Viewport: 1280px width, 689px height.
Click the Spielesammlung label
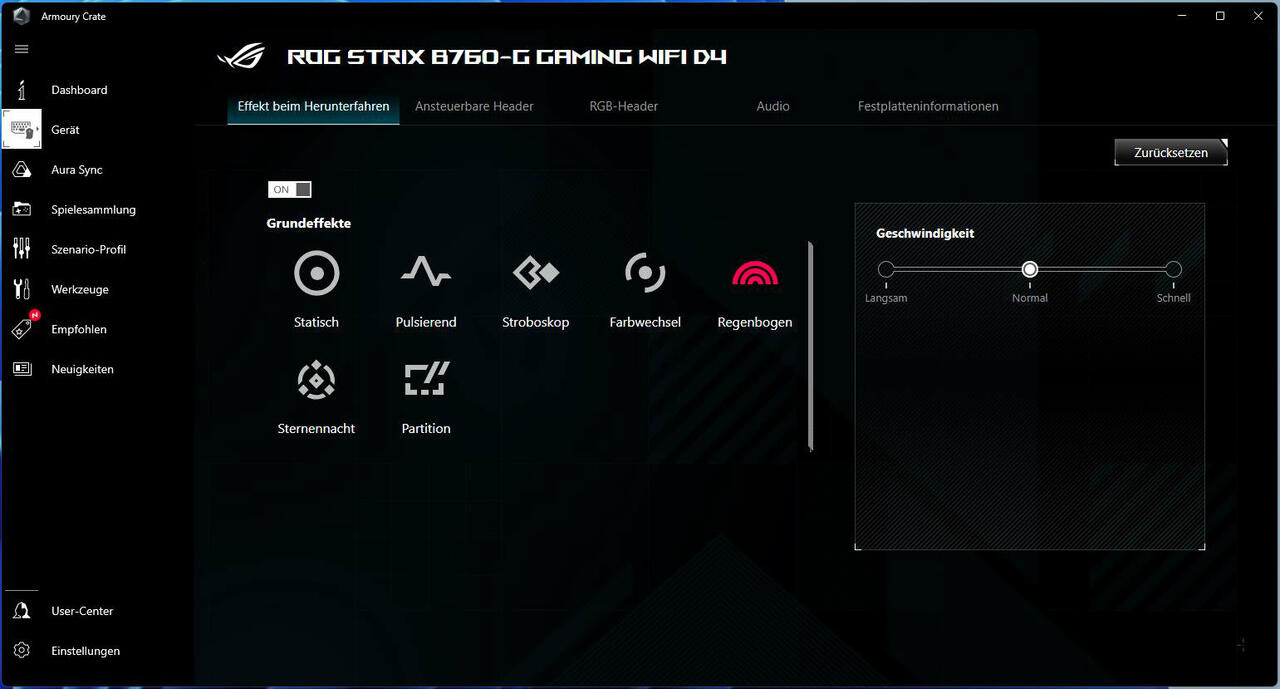(x=93, y=210)
